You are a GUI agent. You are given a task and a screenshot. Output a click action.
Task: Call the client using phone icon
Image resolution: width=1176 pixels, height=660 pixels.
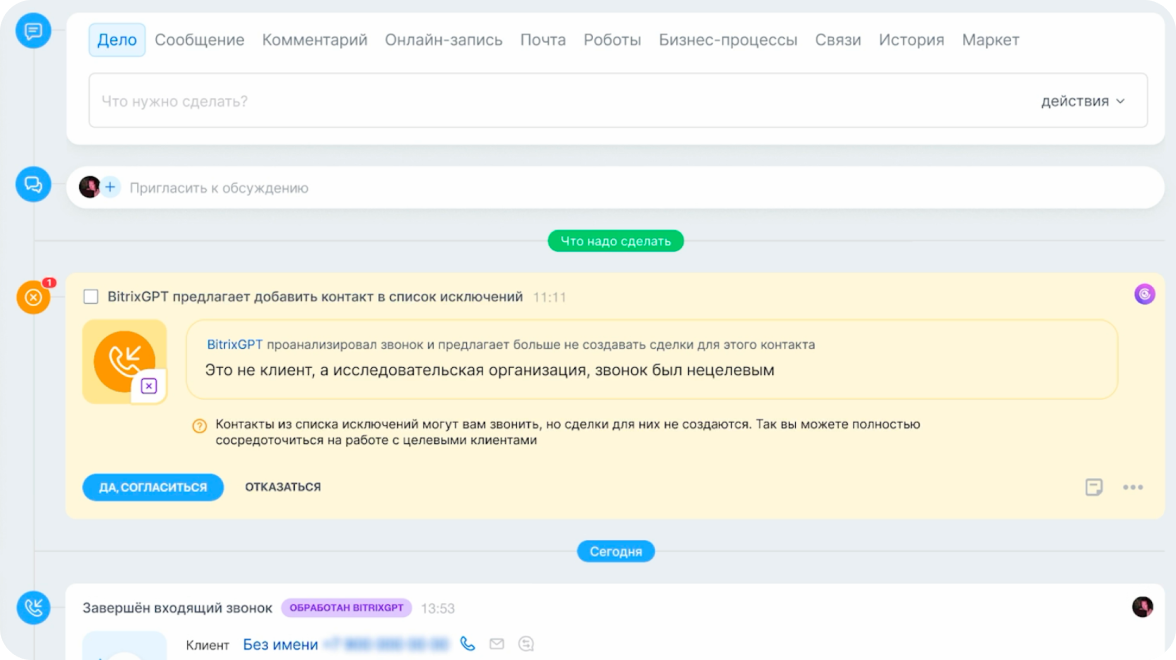pyautogui.click(x=467, y=644)
